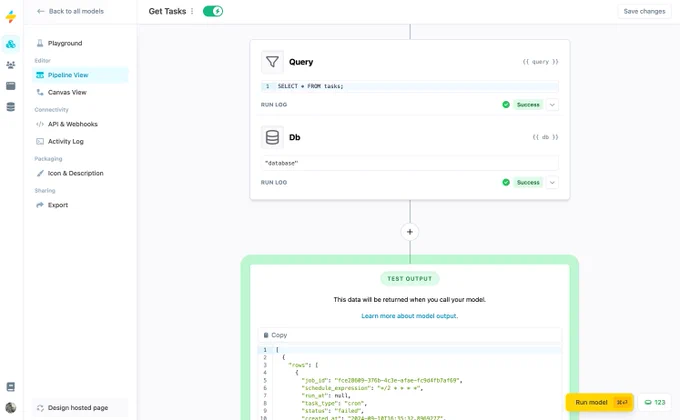The image size is (680, 420).
Task: Open the card-shaped icon in left rail
Action: coord(11,86)
